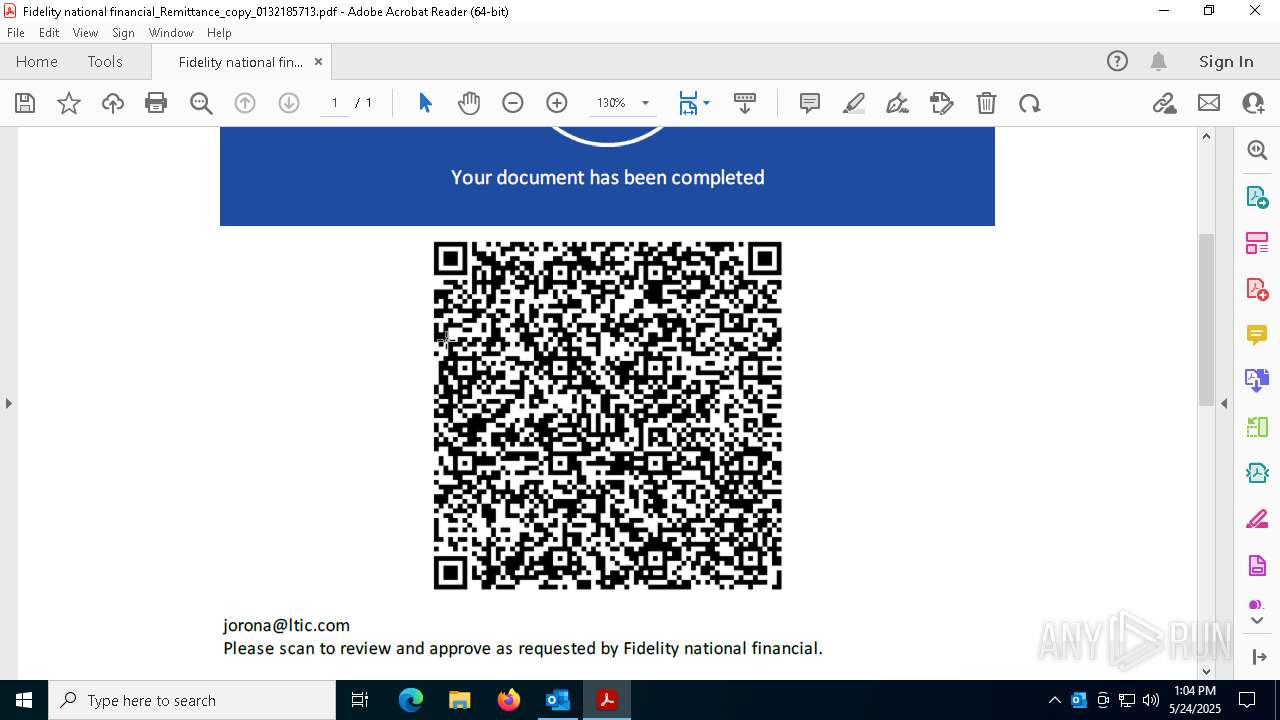Click the Delete trash icon
The height and width of the screenshot is (720, 1280).
click(x=986, y=103)
